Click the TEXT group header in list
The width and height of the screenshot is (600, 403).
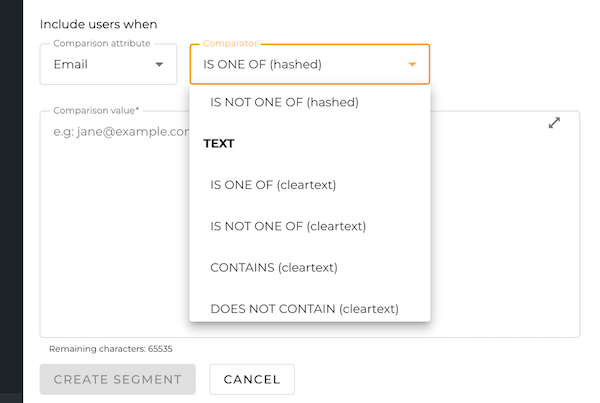click(219, 143)
